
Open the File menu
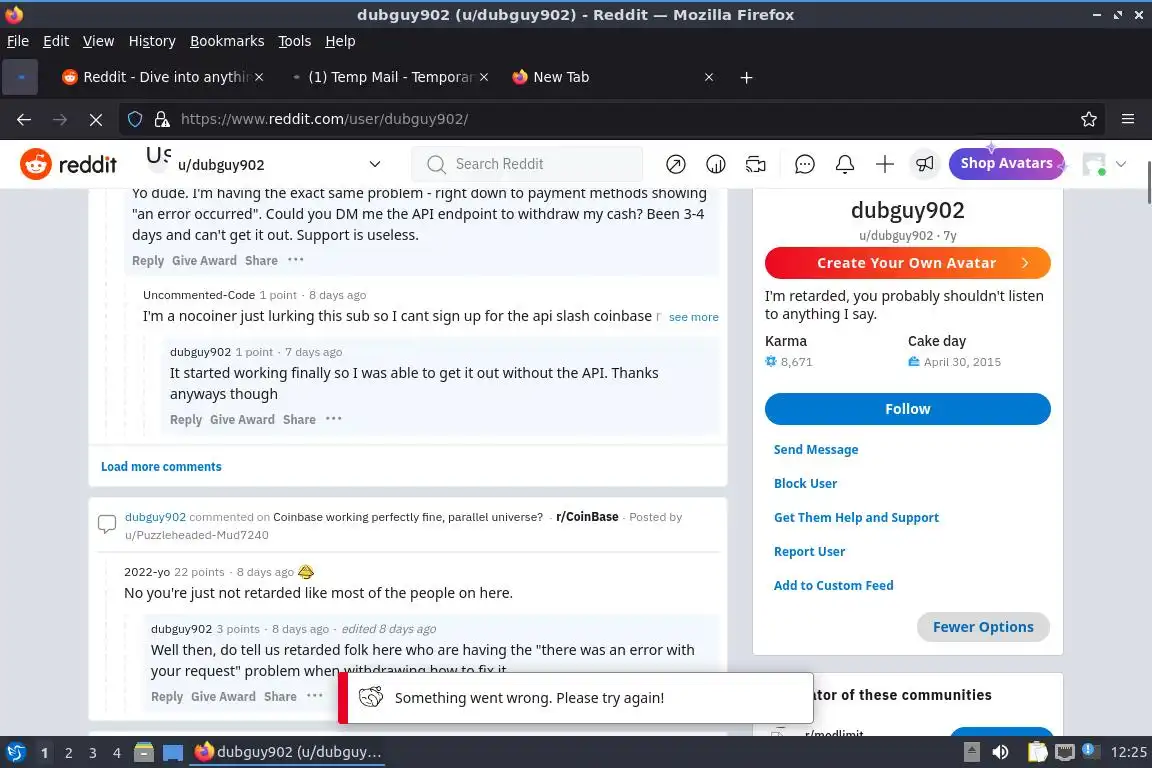click(18, 41)
